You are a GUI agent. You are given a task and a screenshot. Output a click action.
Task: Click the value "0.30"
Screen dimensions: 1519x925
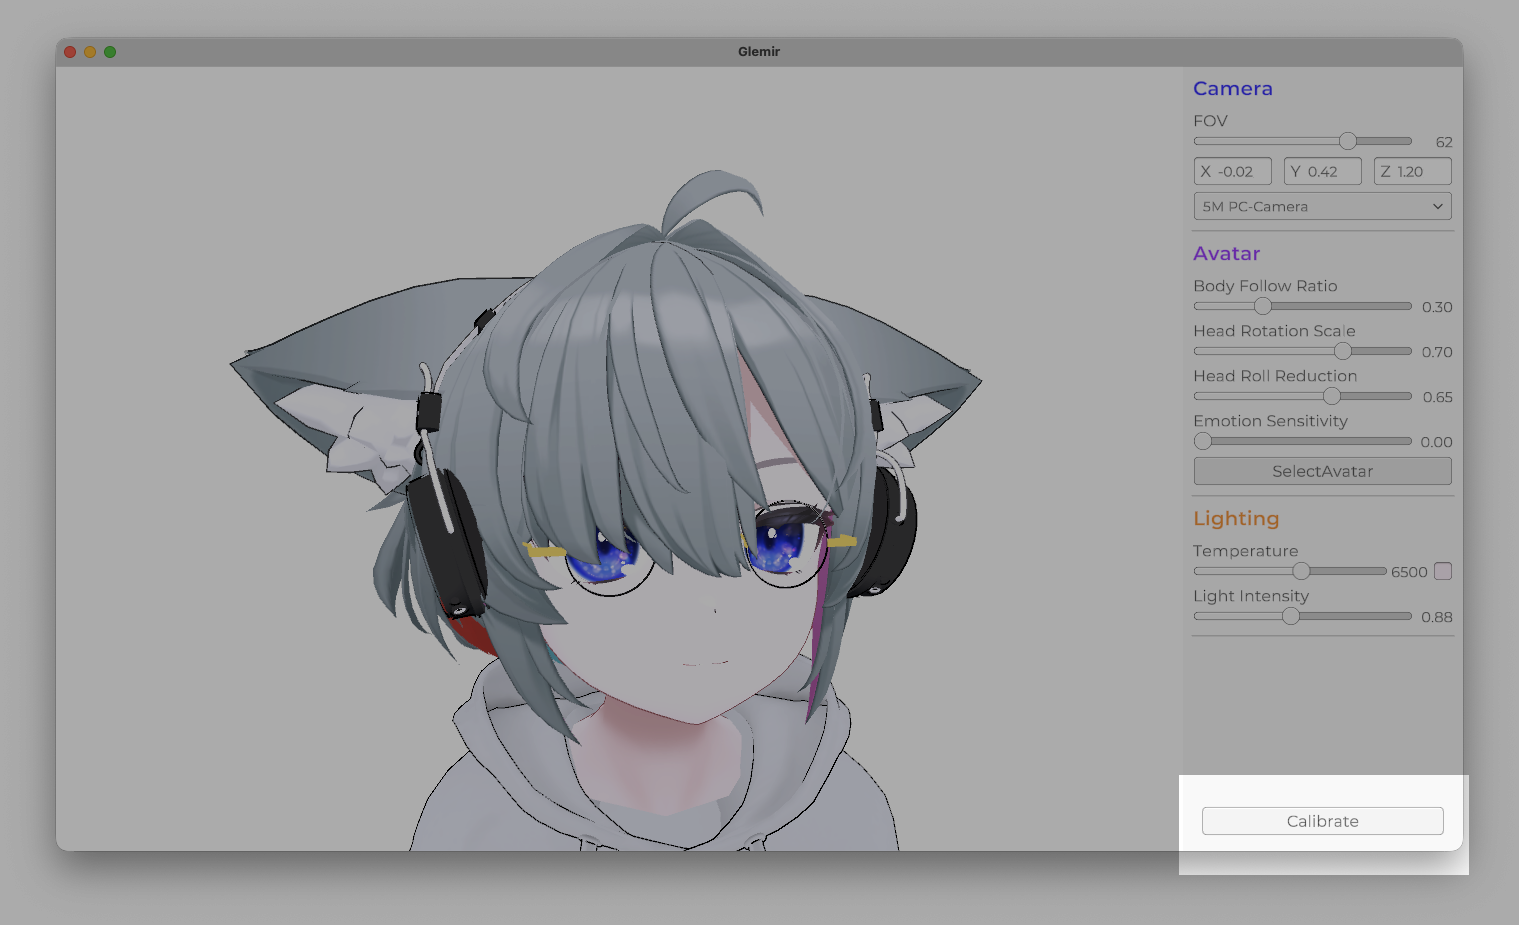click(1437, 307)
